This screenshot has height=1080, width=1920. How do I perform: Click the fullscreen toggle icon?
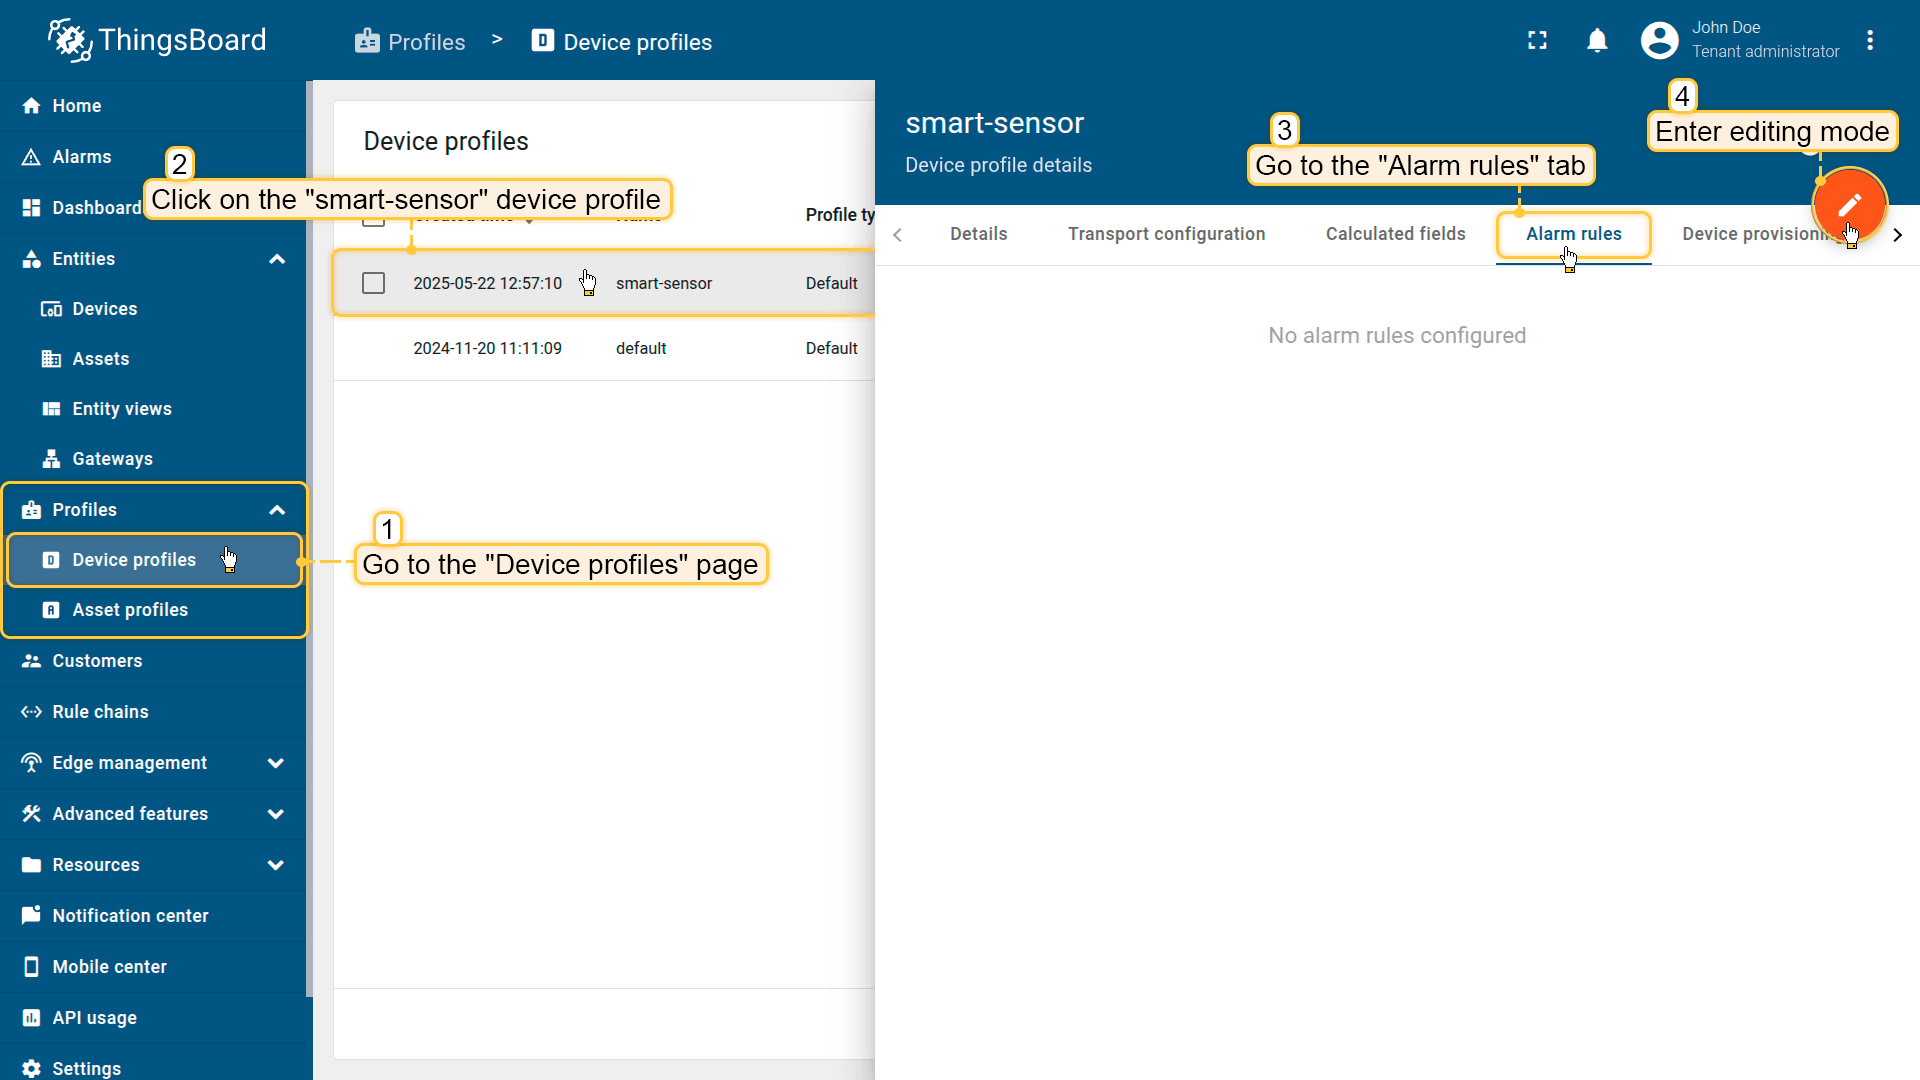click(x=1537, y=40)
